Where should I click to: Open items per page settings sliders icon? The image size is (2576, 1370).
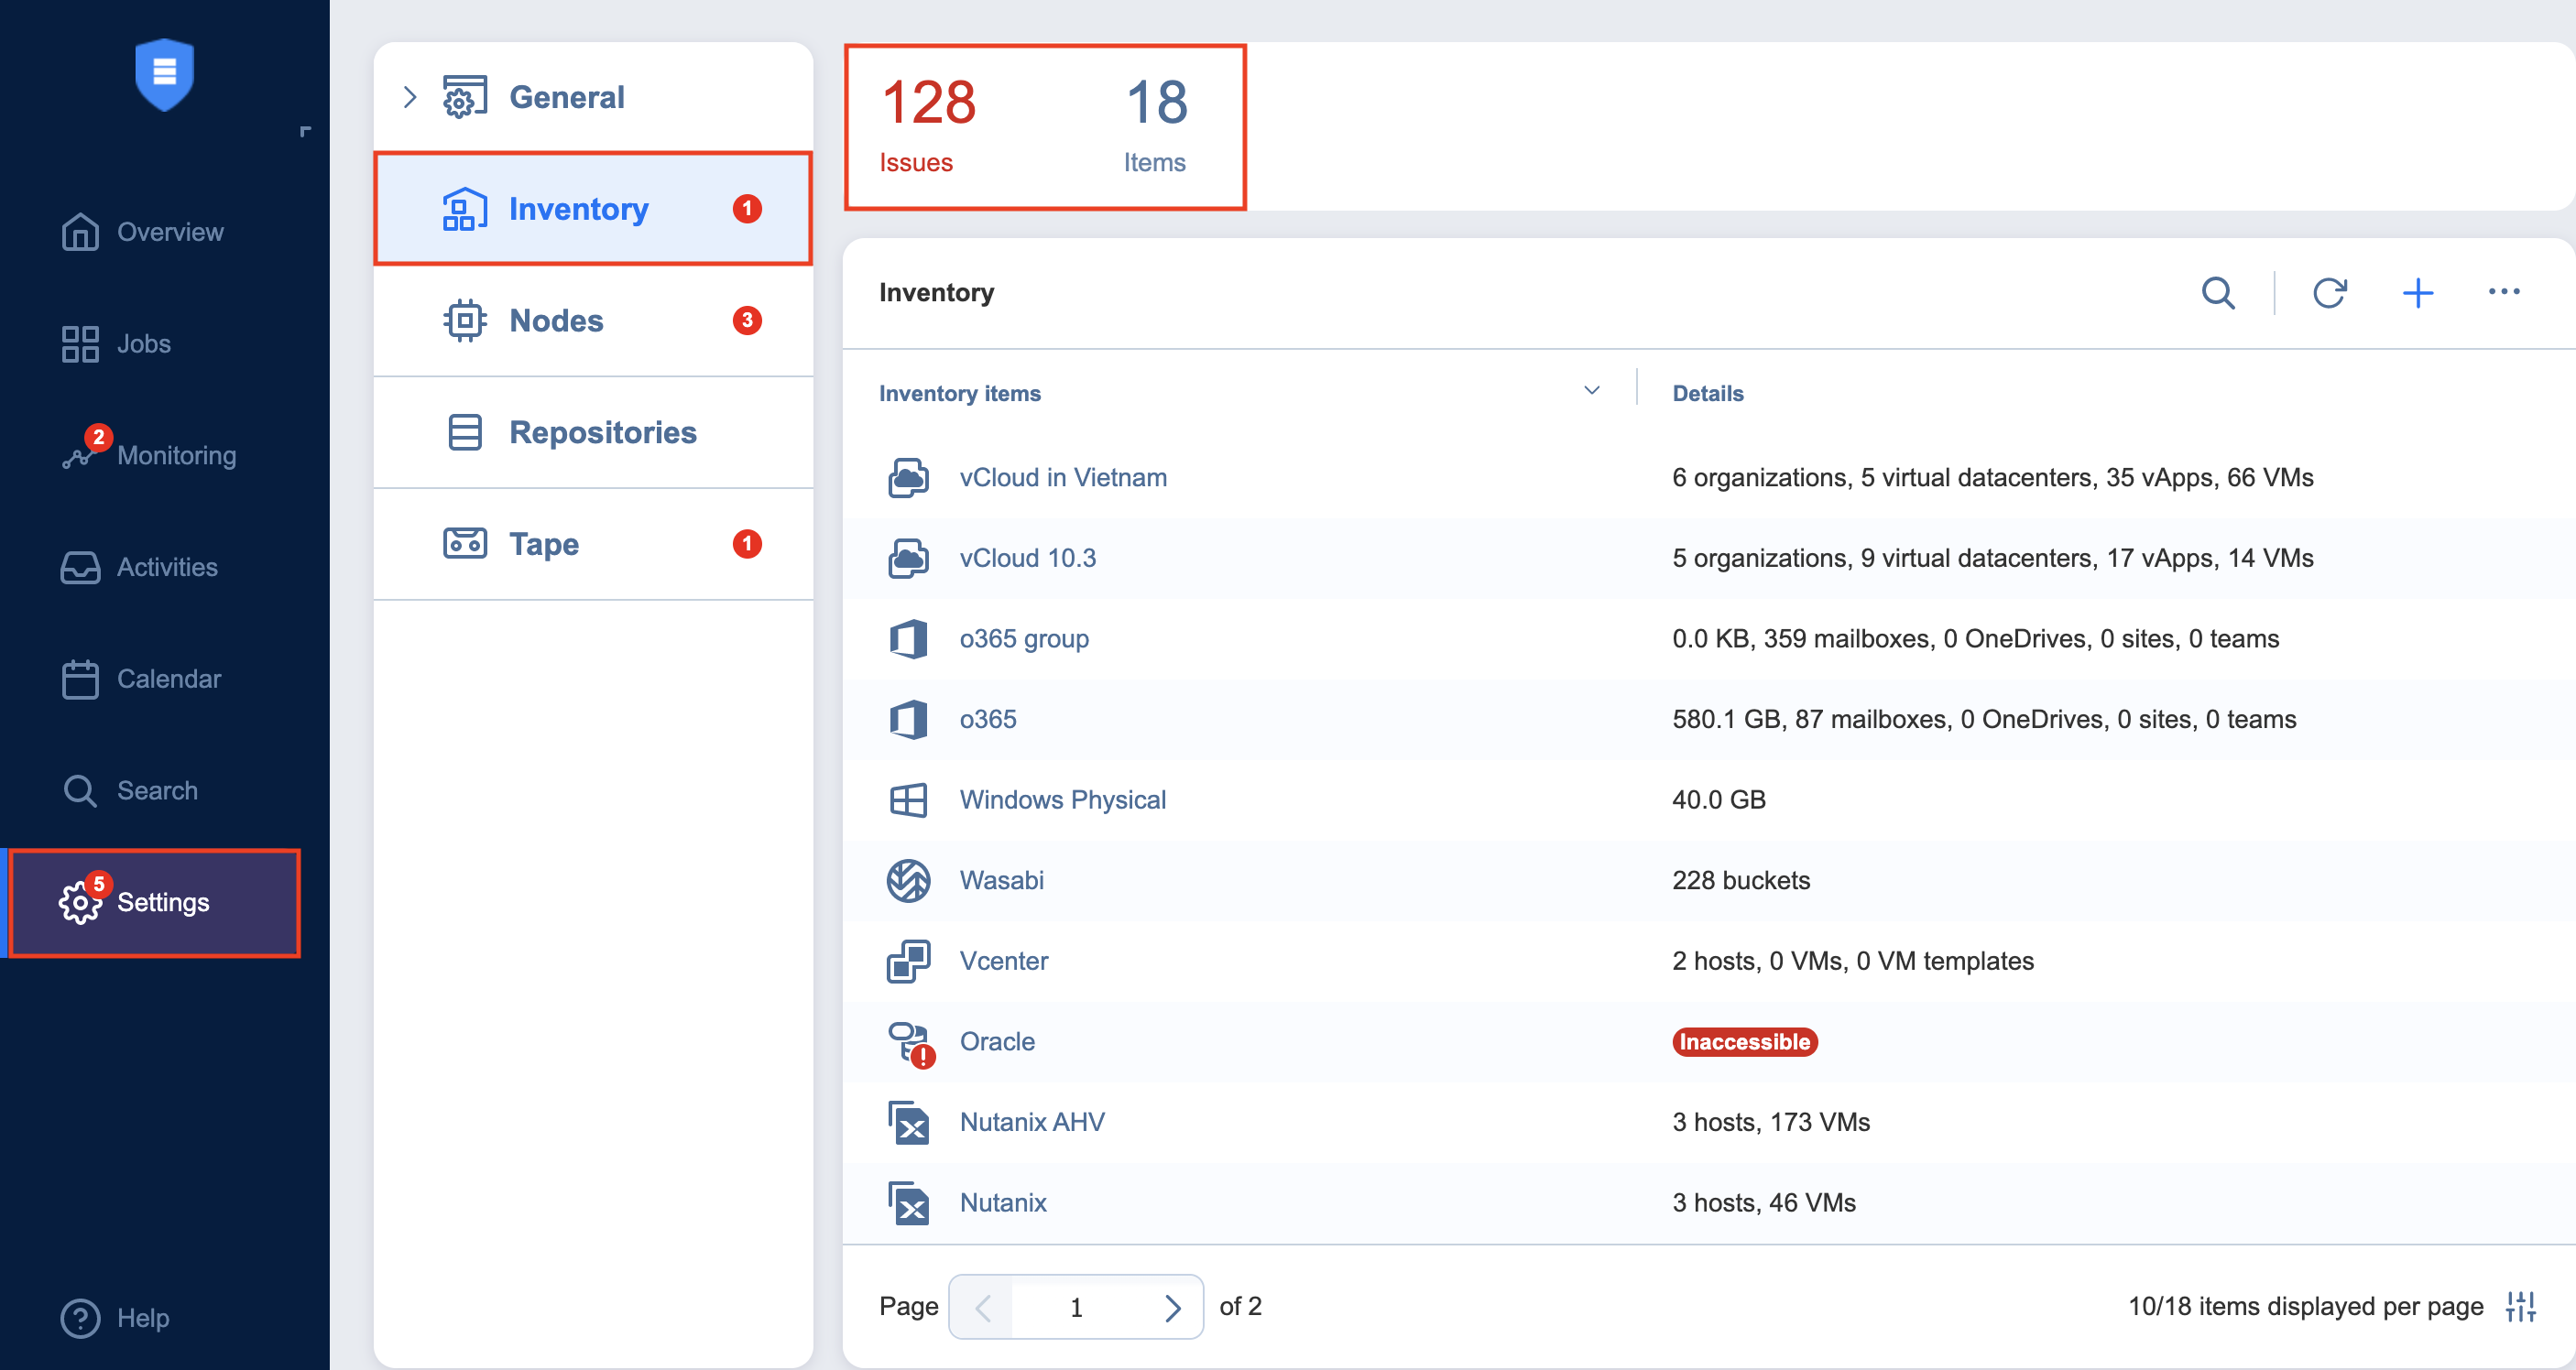pyautogui.click(x=2520, y=1307)
